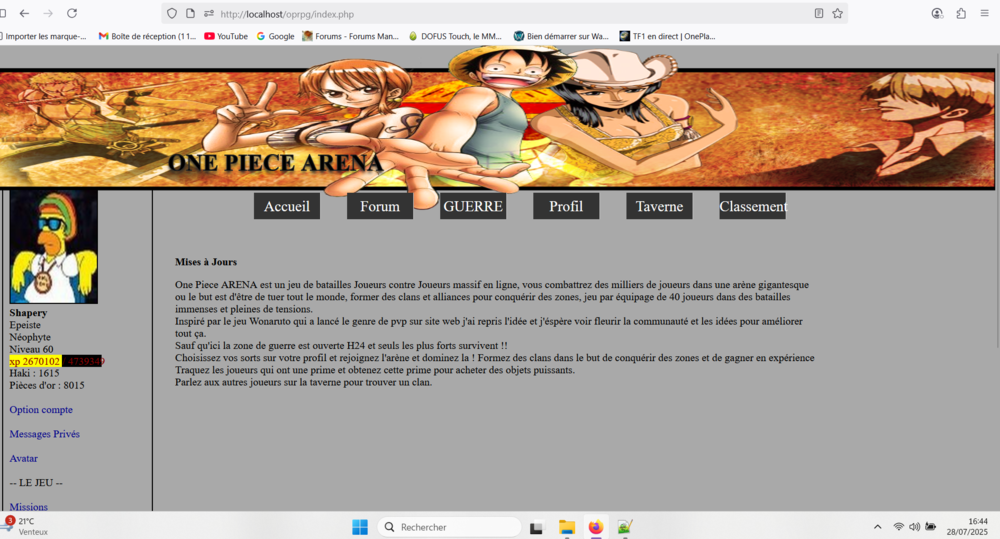Open the Firefox hamburger menu

pyautogui.click(x=985, y=13)
